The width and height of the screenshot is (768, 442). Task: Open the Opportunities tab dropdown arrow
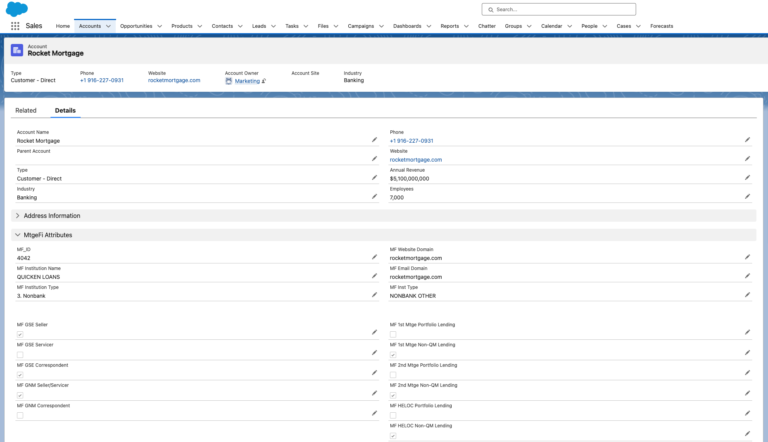160,26
